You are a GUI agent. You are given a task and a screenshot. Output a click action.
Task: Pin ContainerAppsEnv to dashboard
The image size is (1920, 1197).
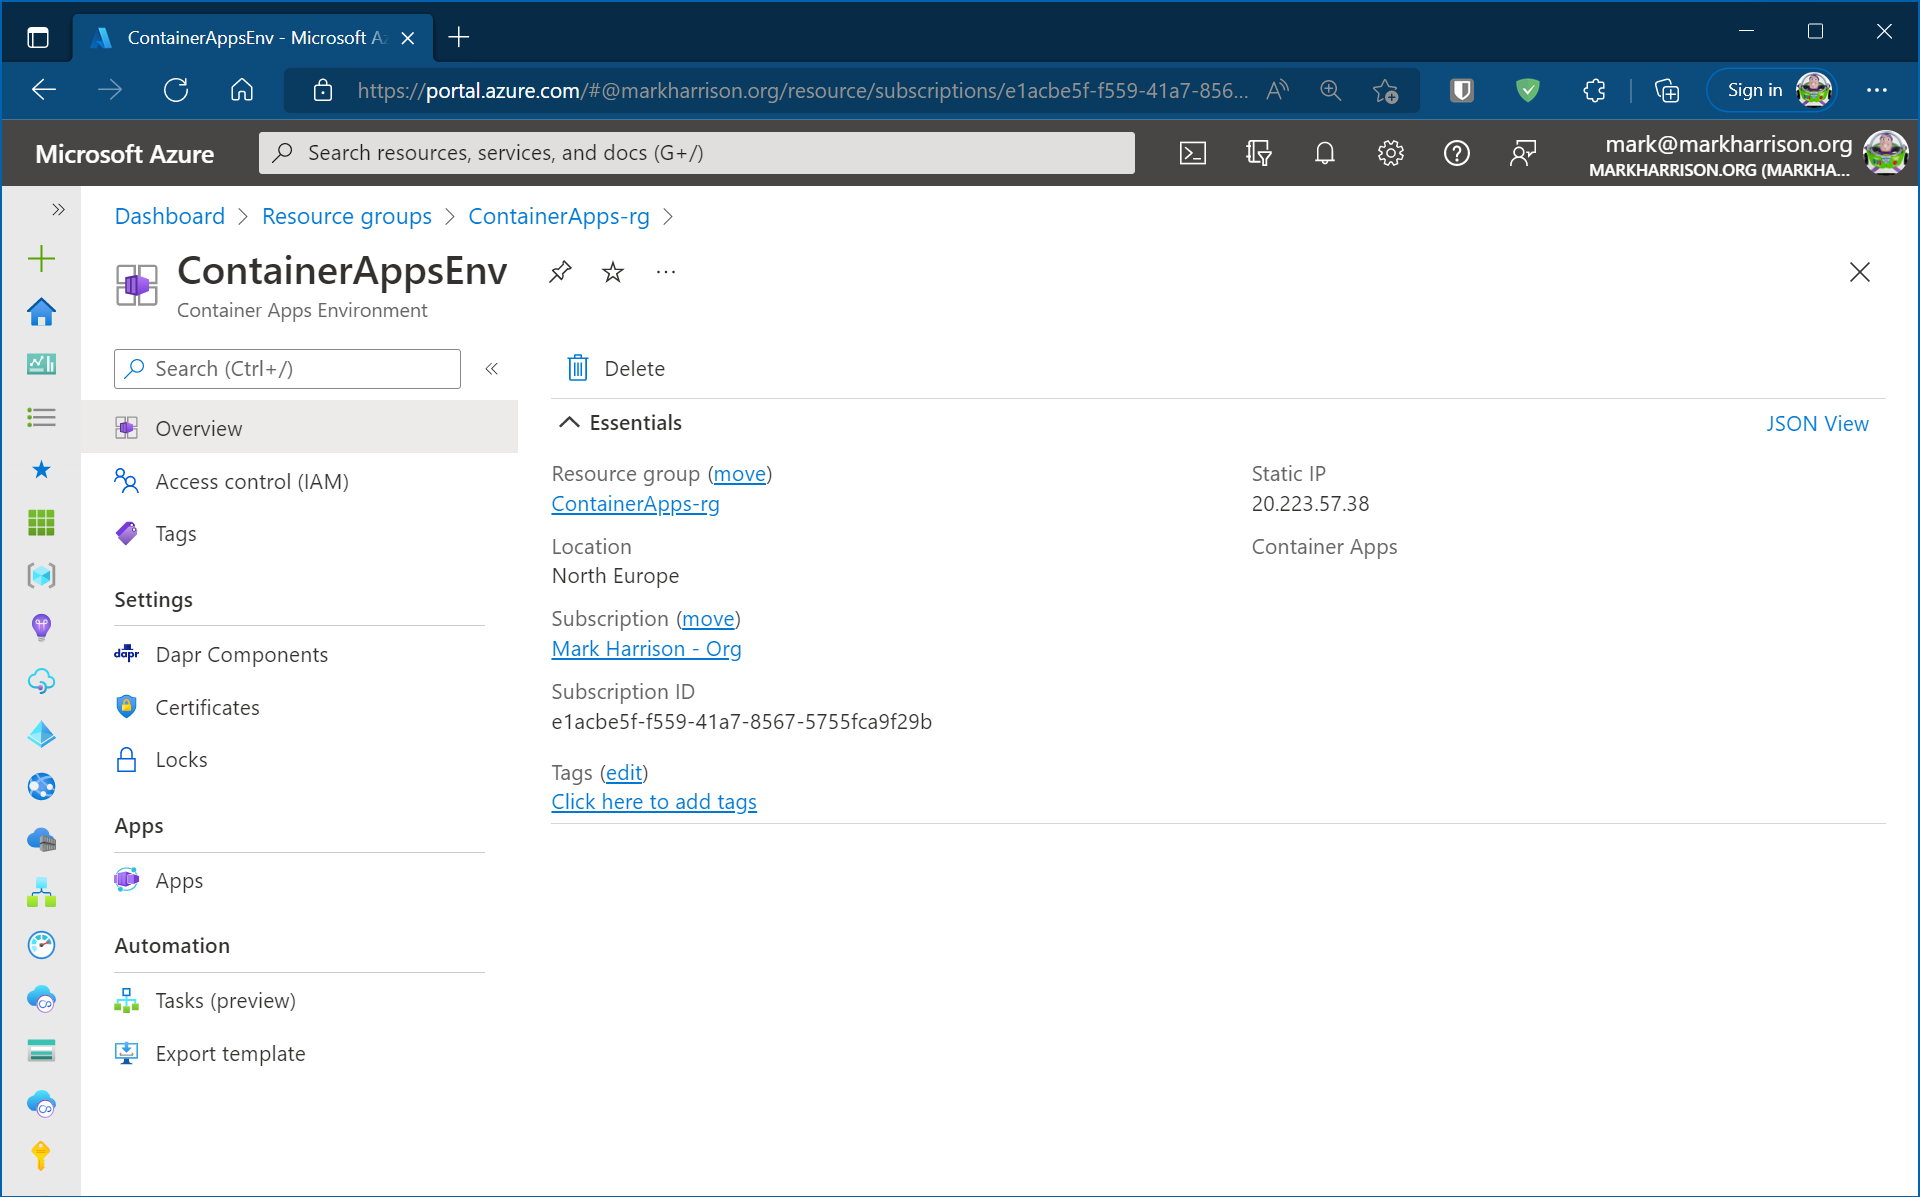pyautogui.click(x=560, y=272)
